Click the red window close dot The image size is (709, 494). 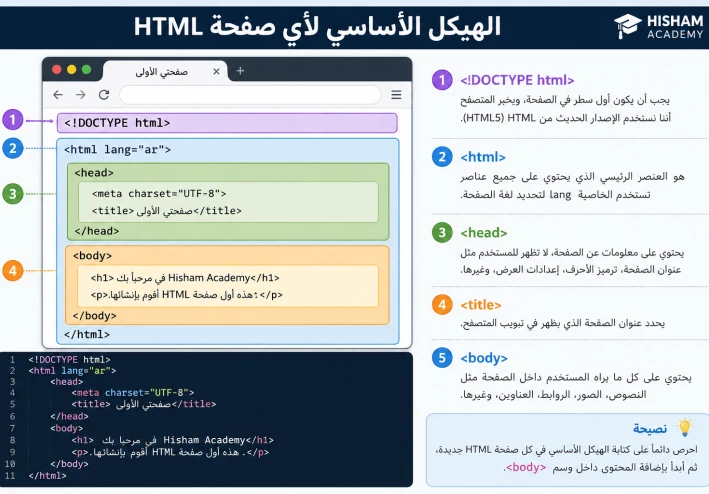tap(57, 70)
